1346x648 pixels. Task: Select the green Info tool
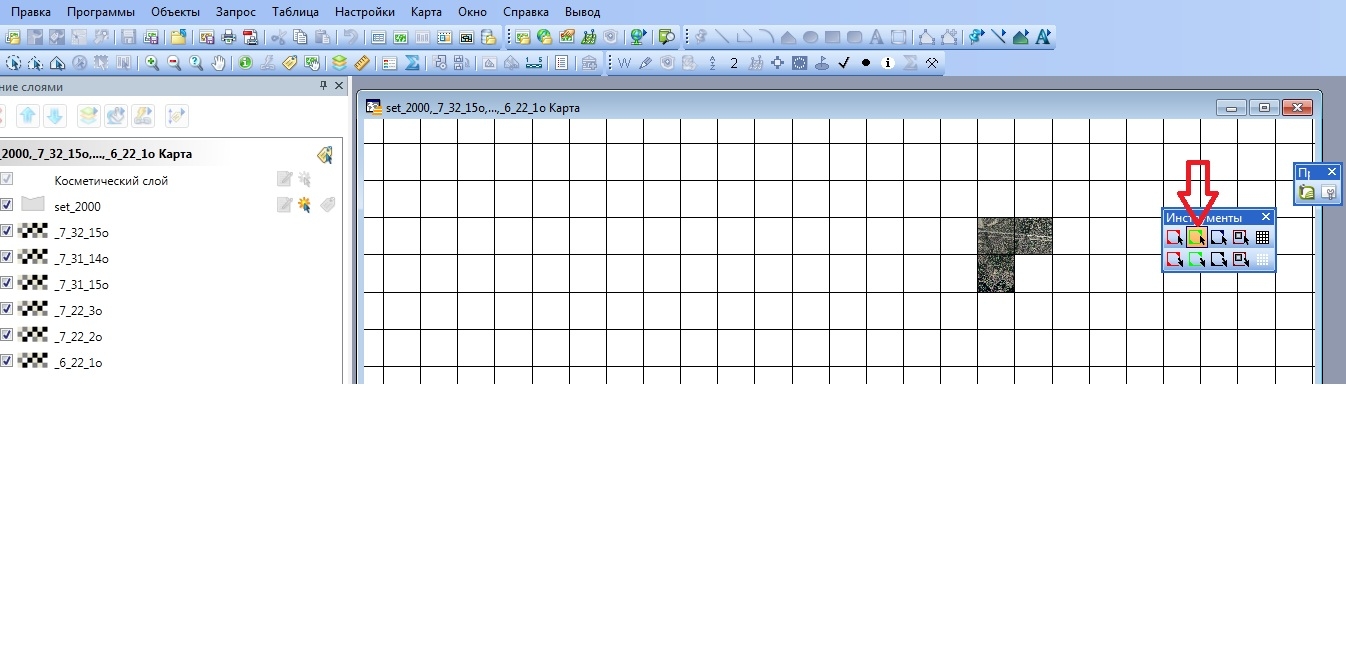245,62
